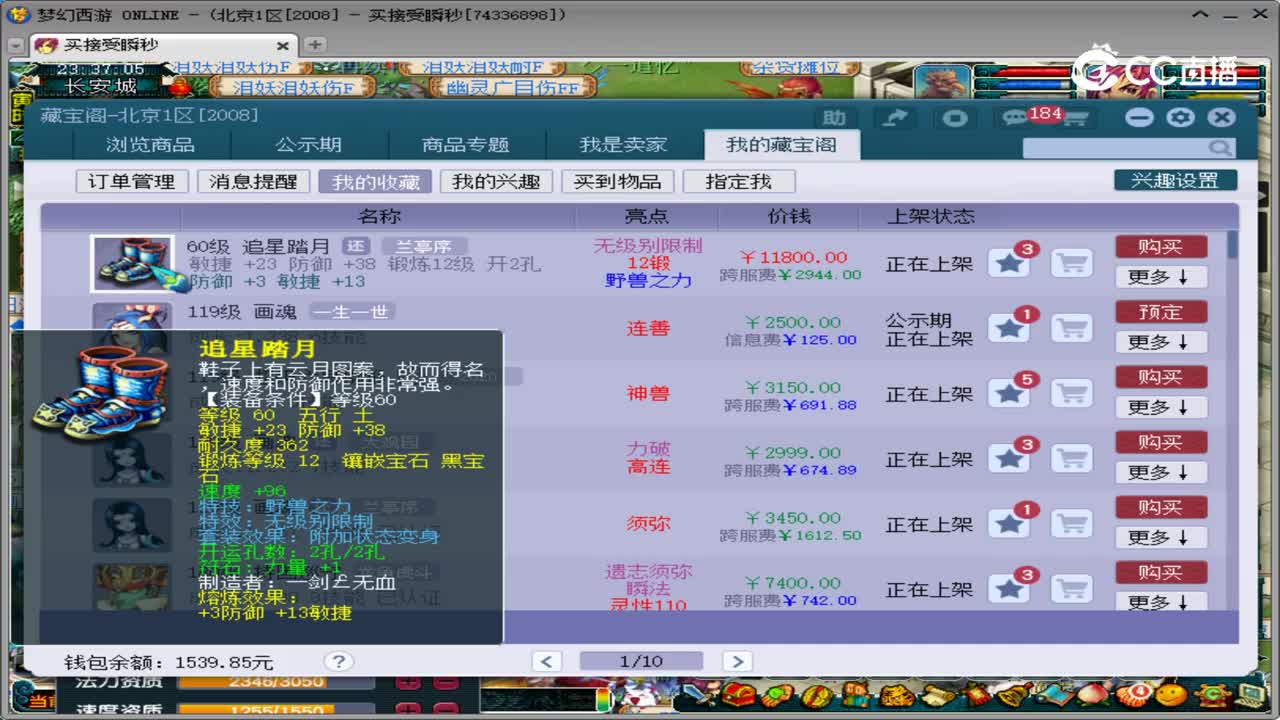Viewport: 1280px width, 720px height.
Task: Click 购买 on the ￥3450.00 须弥 row
Action: click(x=1161, y=507)
